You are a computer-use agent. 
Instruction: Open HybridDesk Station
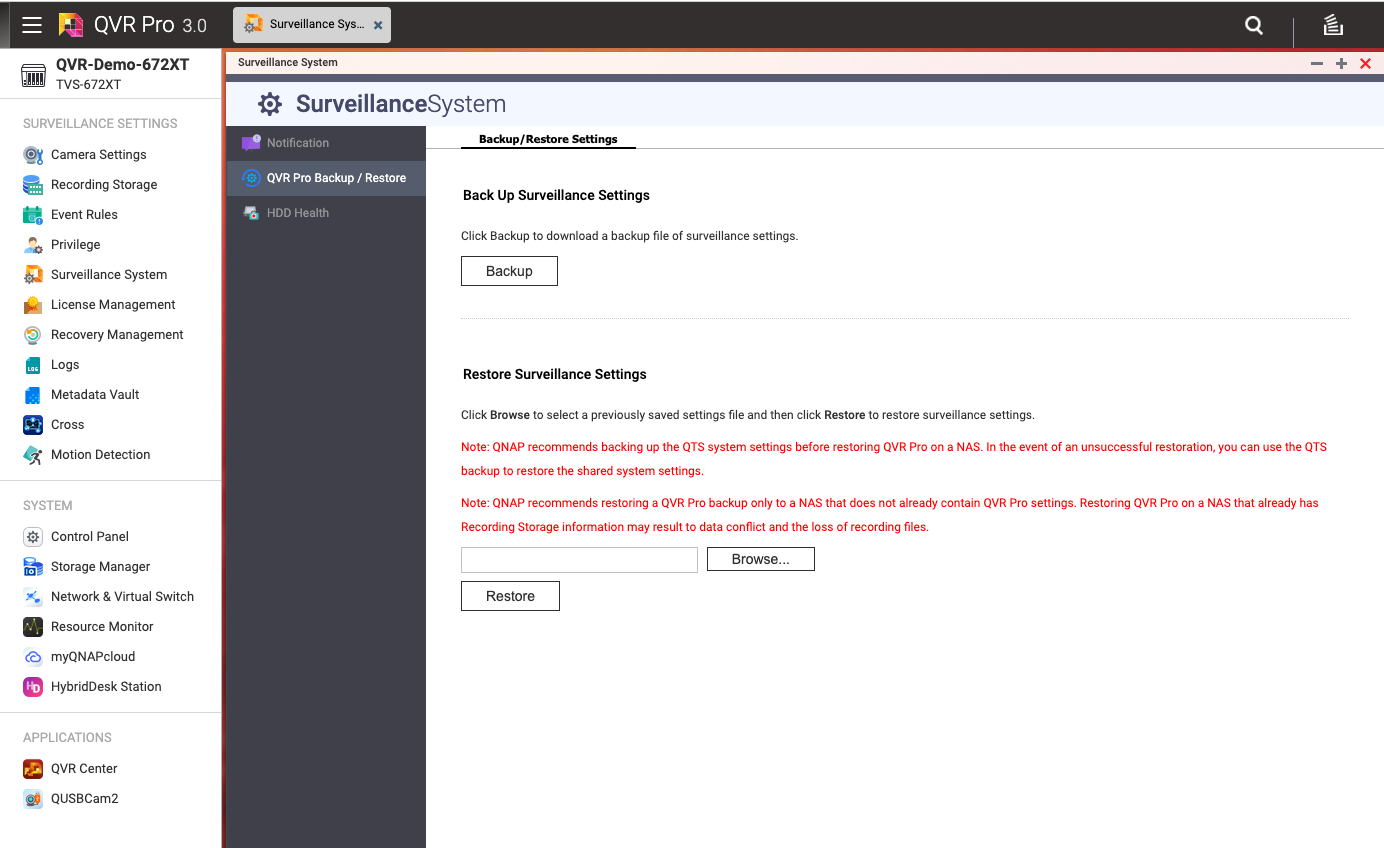click(x=106, y=686)
